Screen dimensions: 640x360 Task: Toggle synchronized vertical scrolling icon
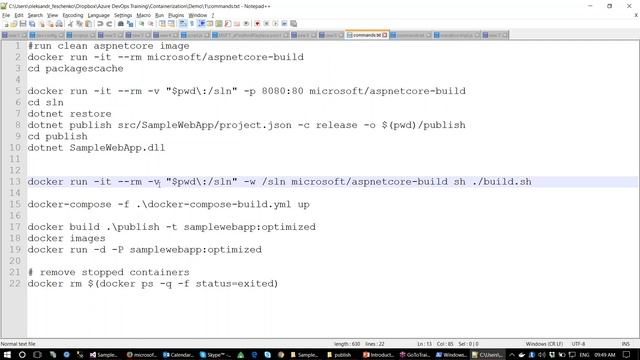coord(162,24)
